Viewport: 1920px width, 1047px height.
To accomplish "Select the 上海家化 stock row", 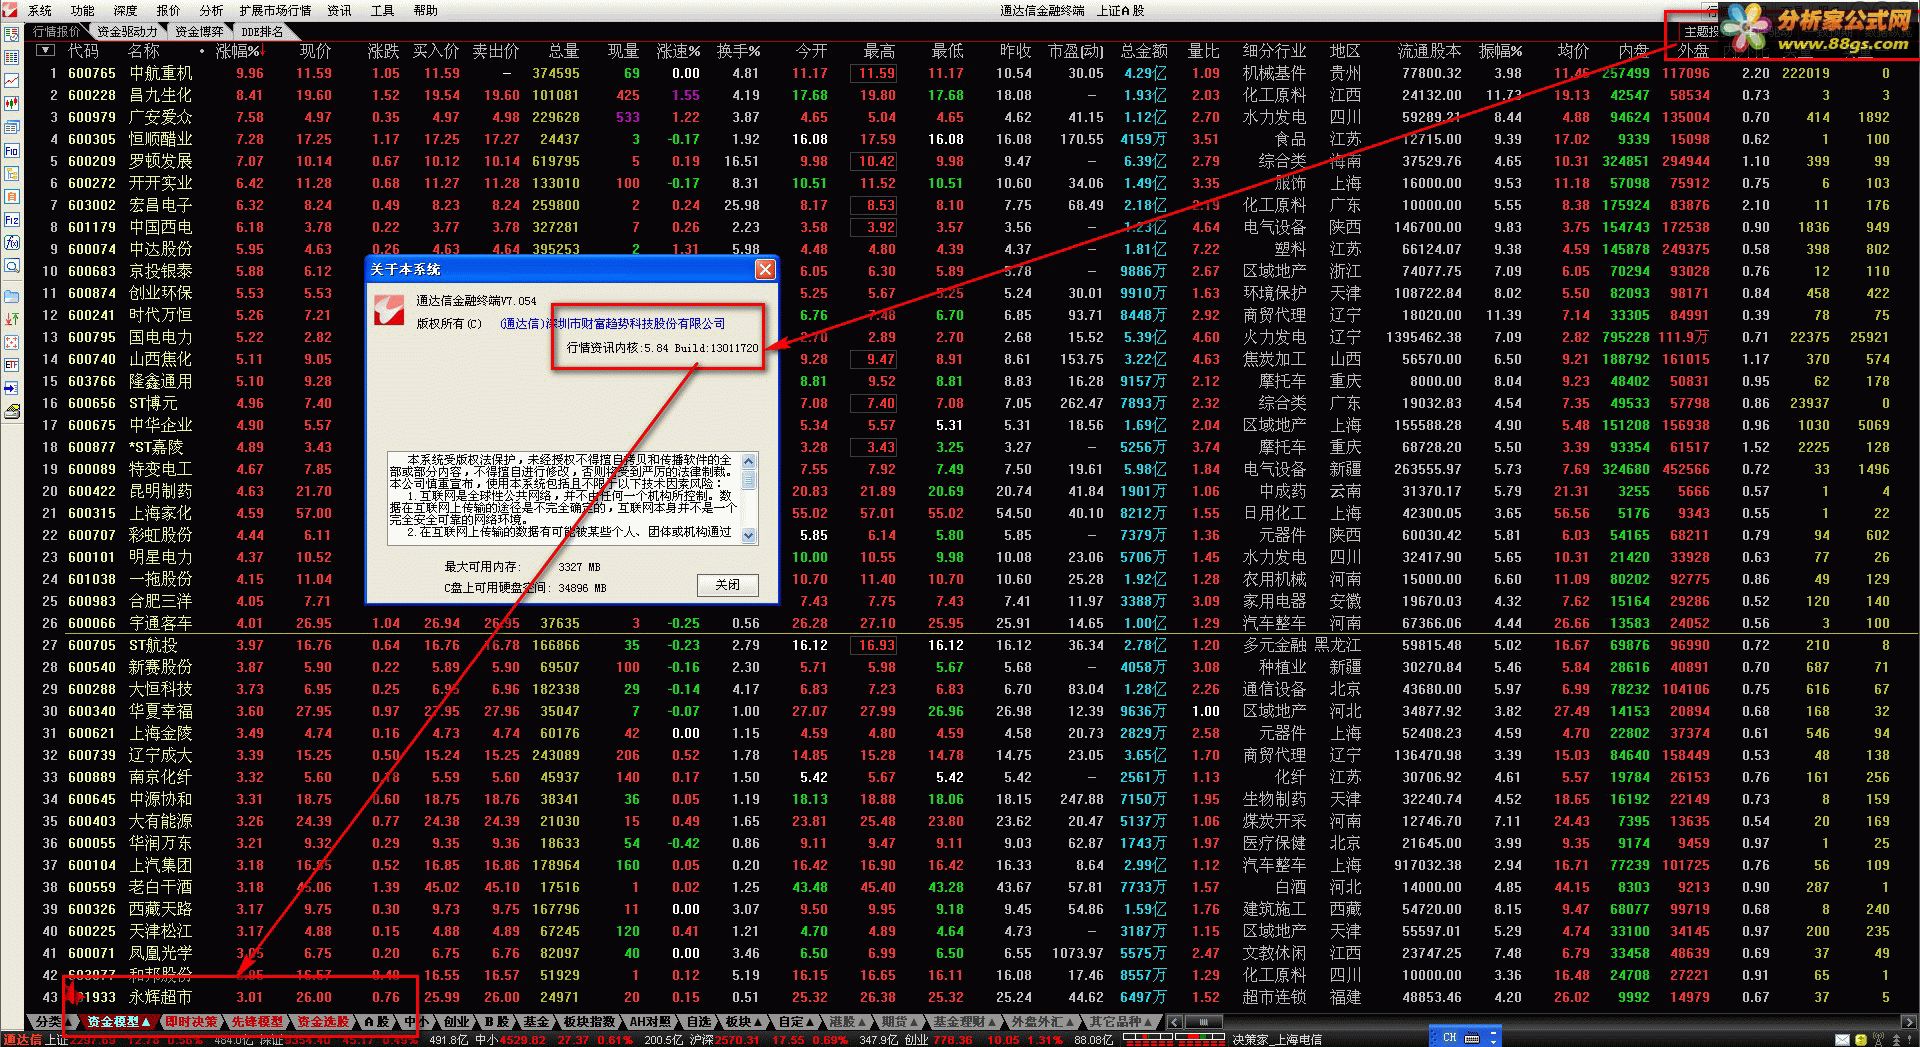I will (971, 513).
